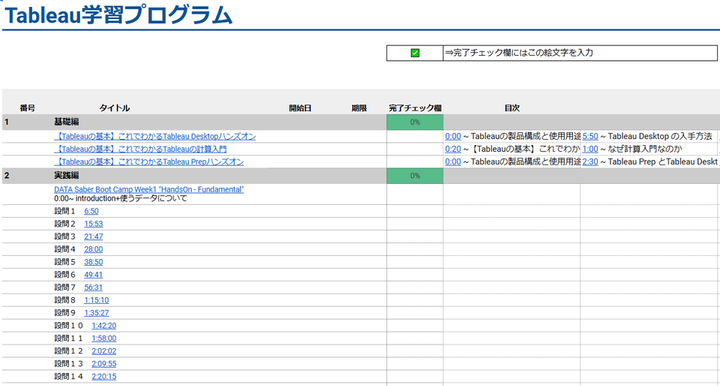This screenshot has width=720, height=386.
Task: Click completion check cell for 設問5 row
Action: (x=415, y=262)
